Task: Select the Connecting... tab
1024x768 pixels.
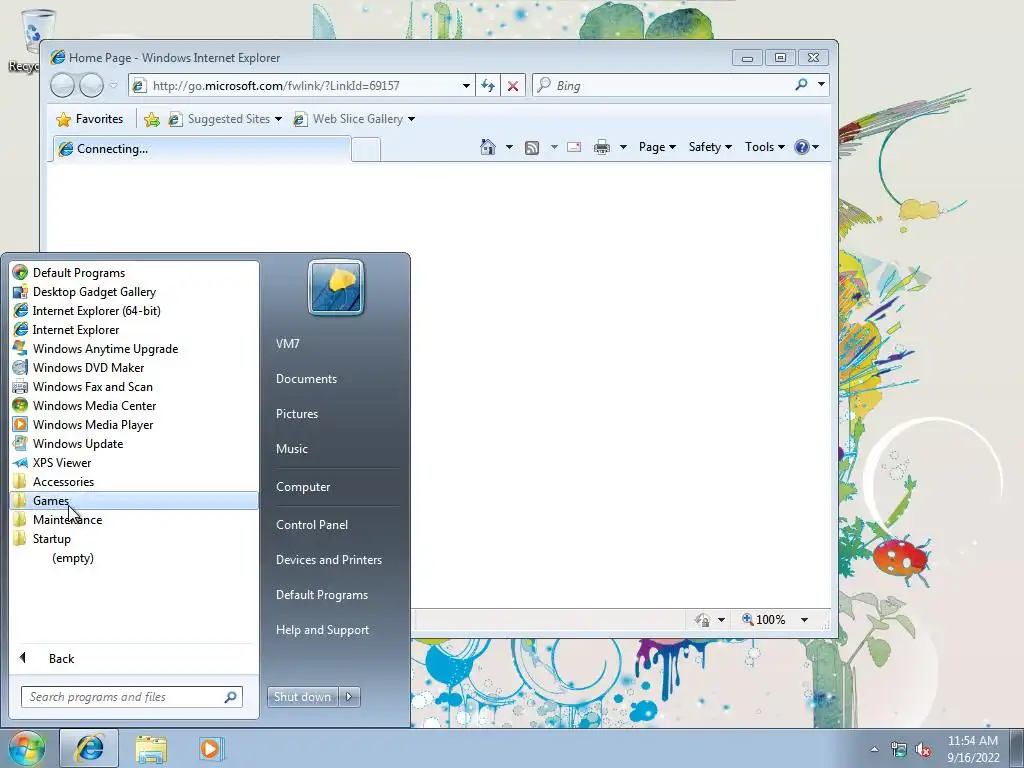Action: pyautogui.click(x=201, y=149)
